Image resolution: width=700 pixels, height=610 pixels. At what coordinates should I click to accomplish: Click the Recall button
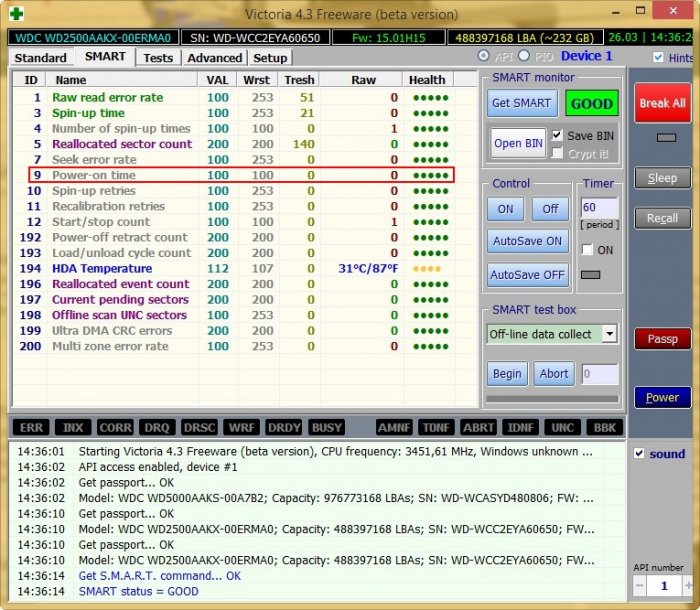(662, 218)
